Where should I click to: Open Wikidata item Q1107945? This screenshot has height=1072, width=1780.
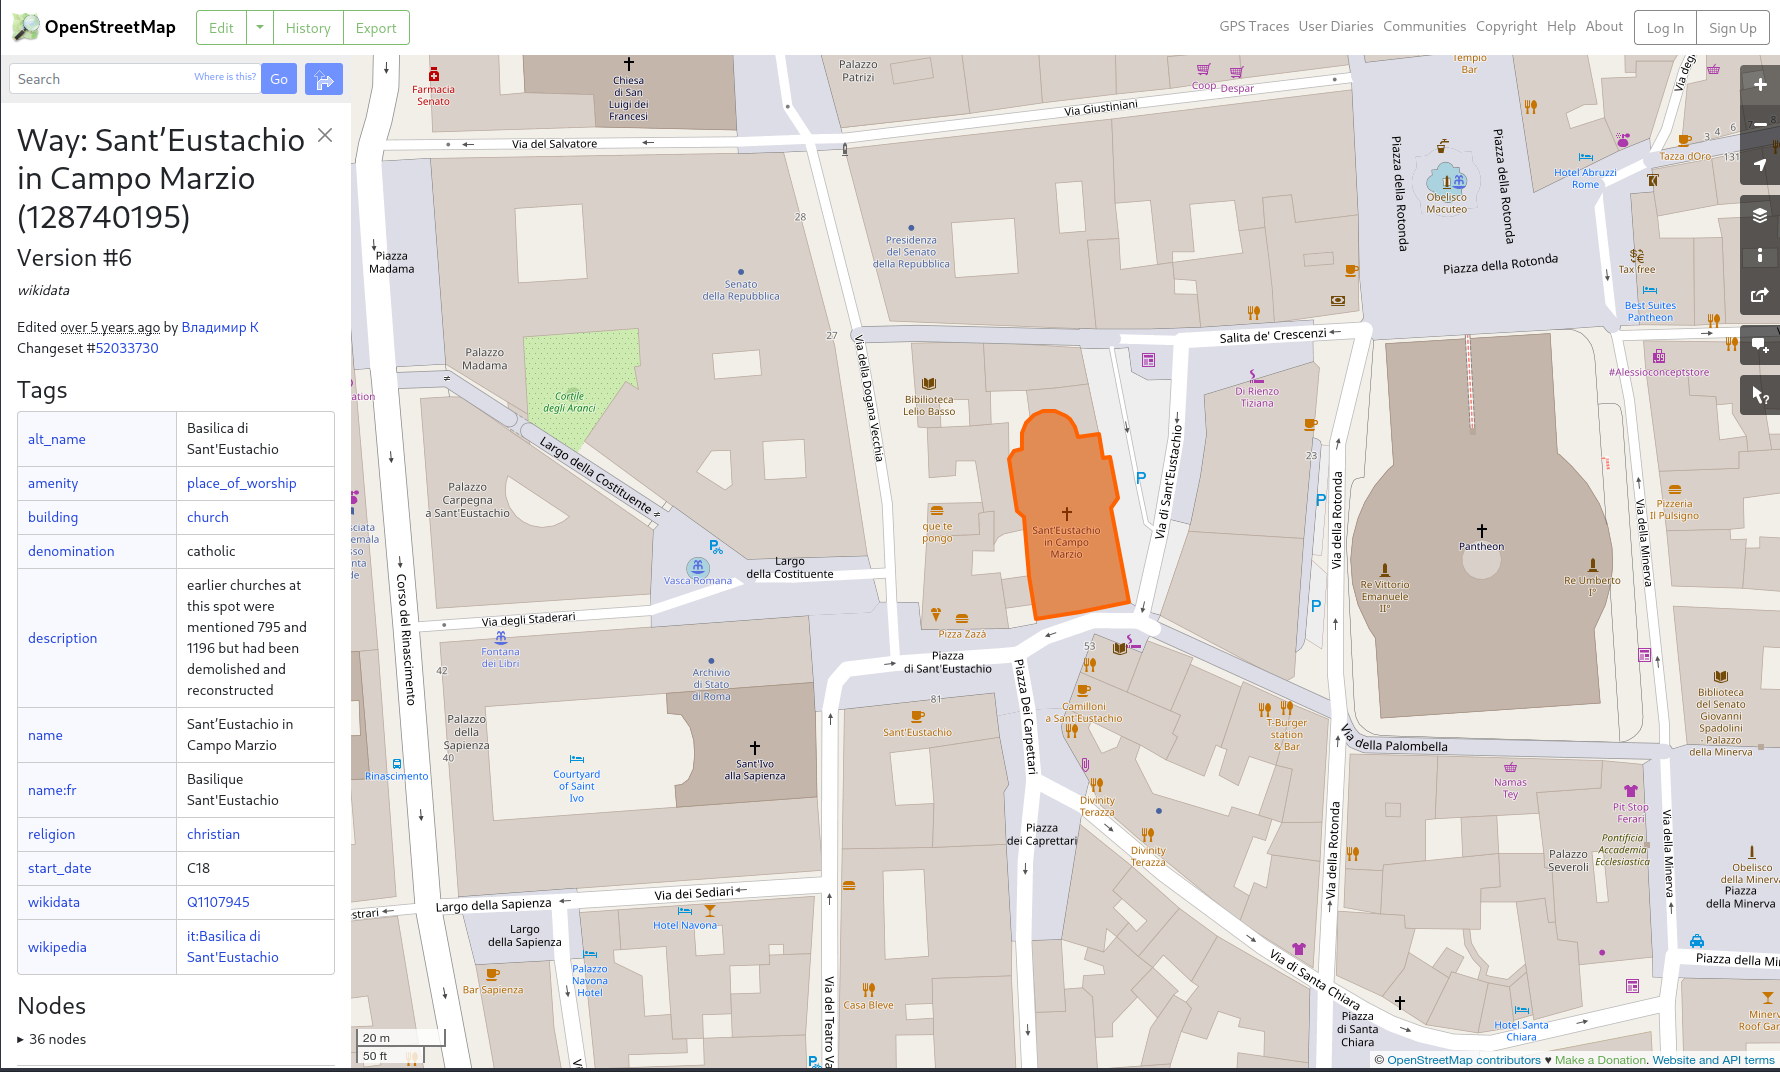[218, 902]
